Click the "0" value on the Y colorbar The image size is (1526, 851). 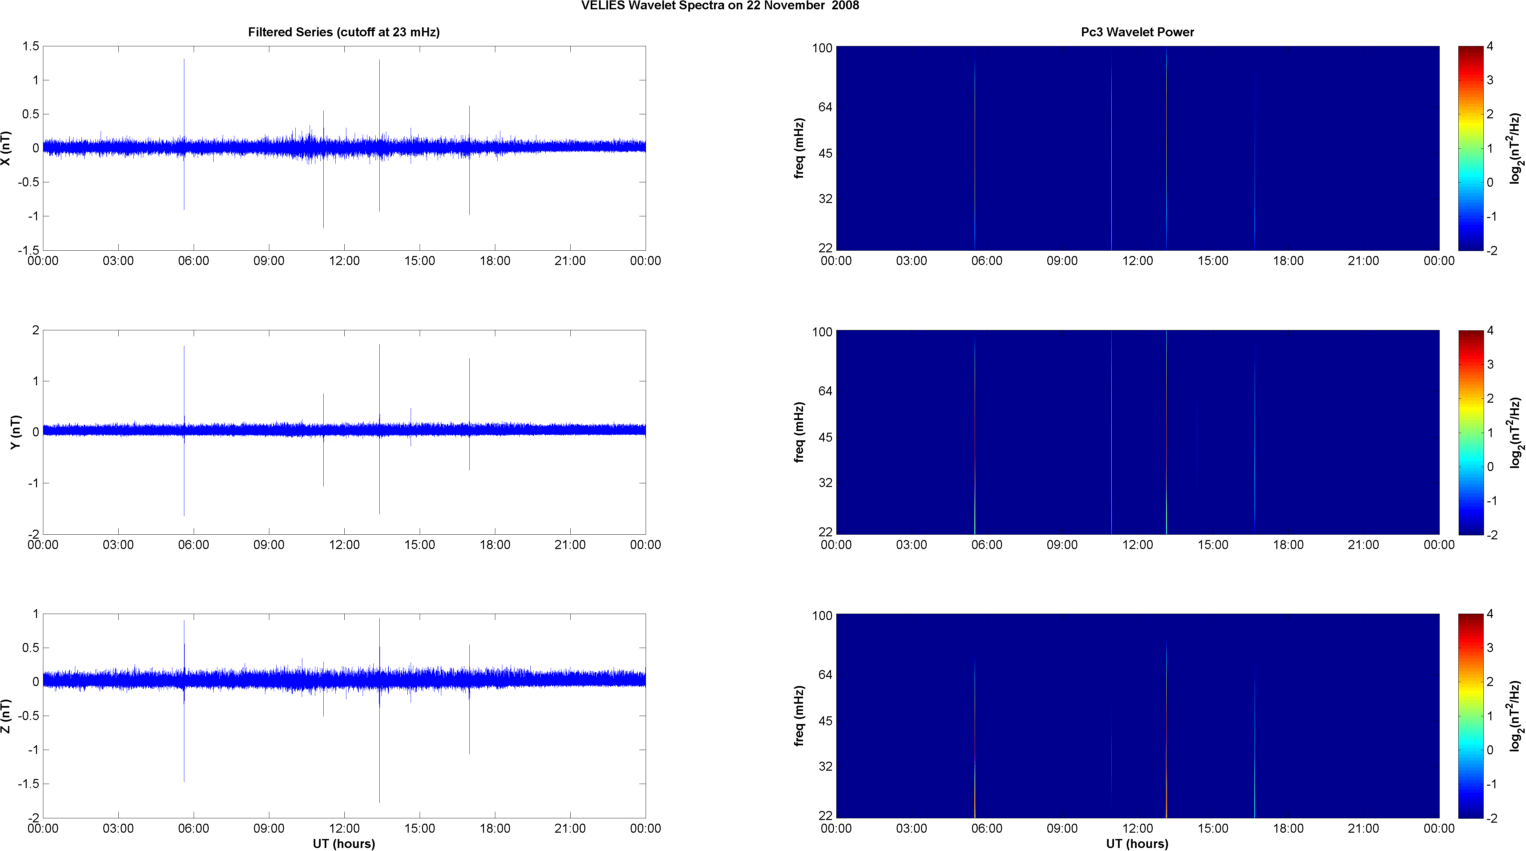point(1490,467)
